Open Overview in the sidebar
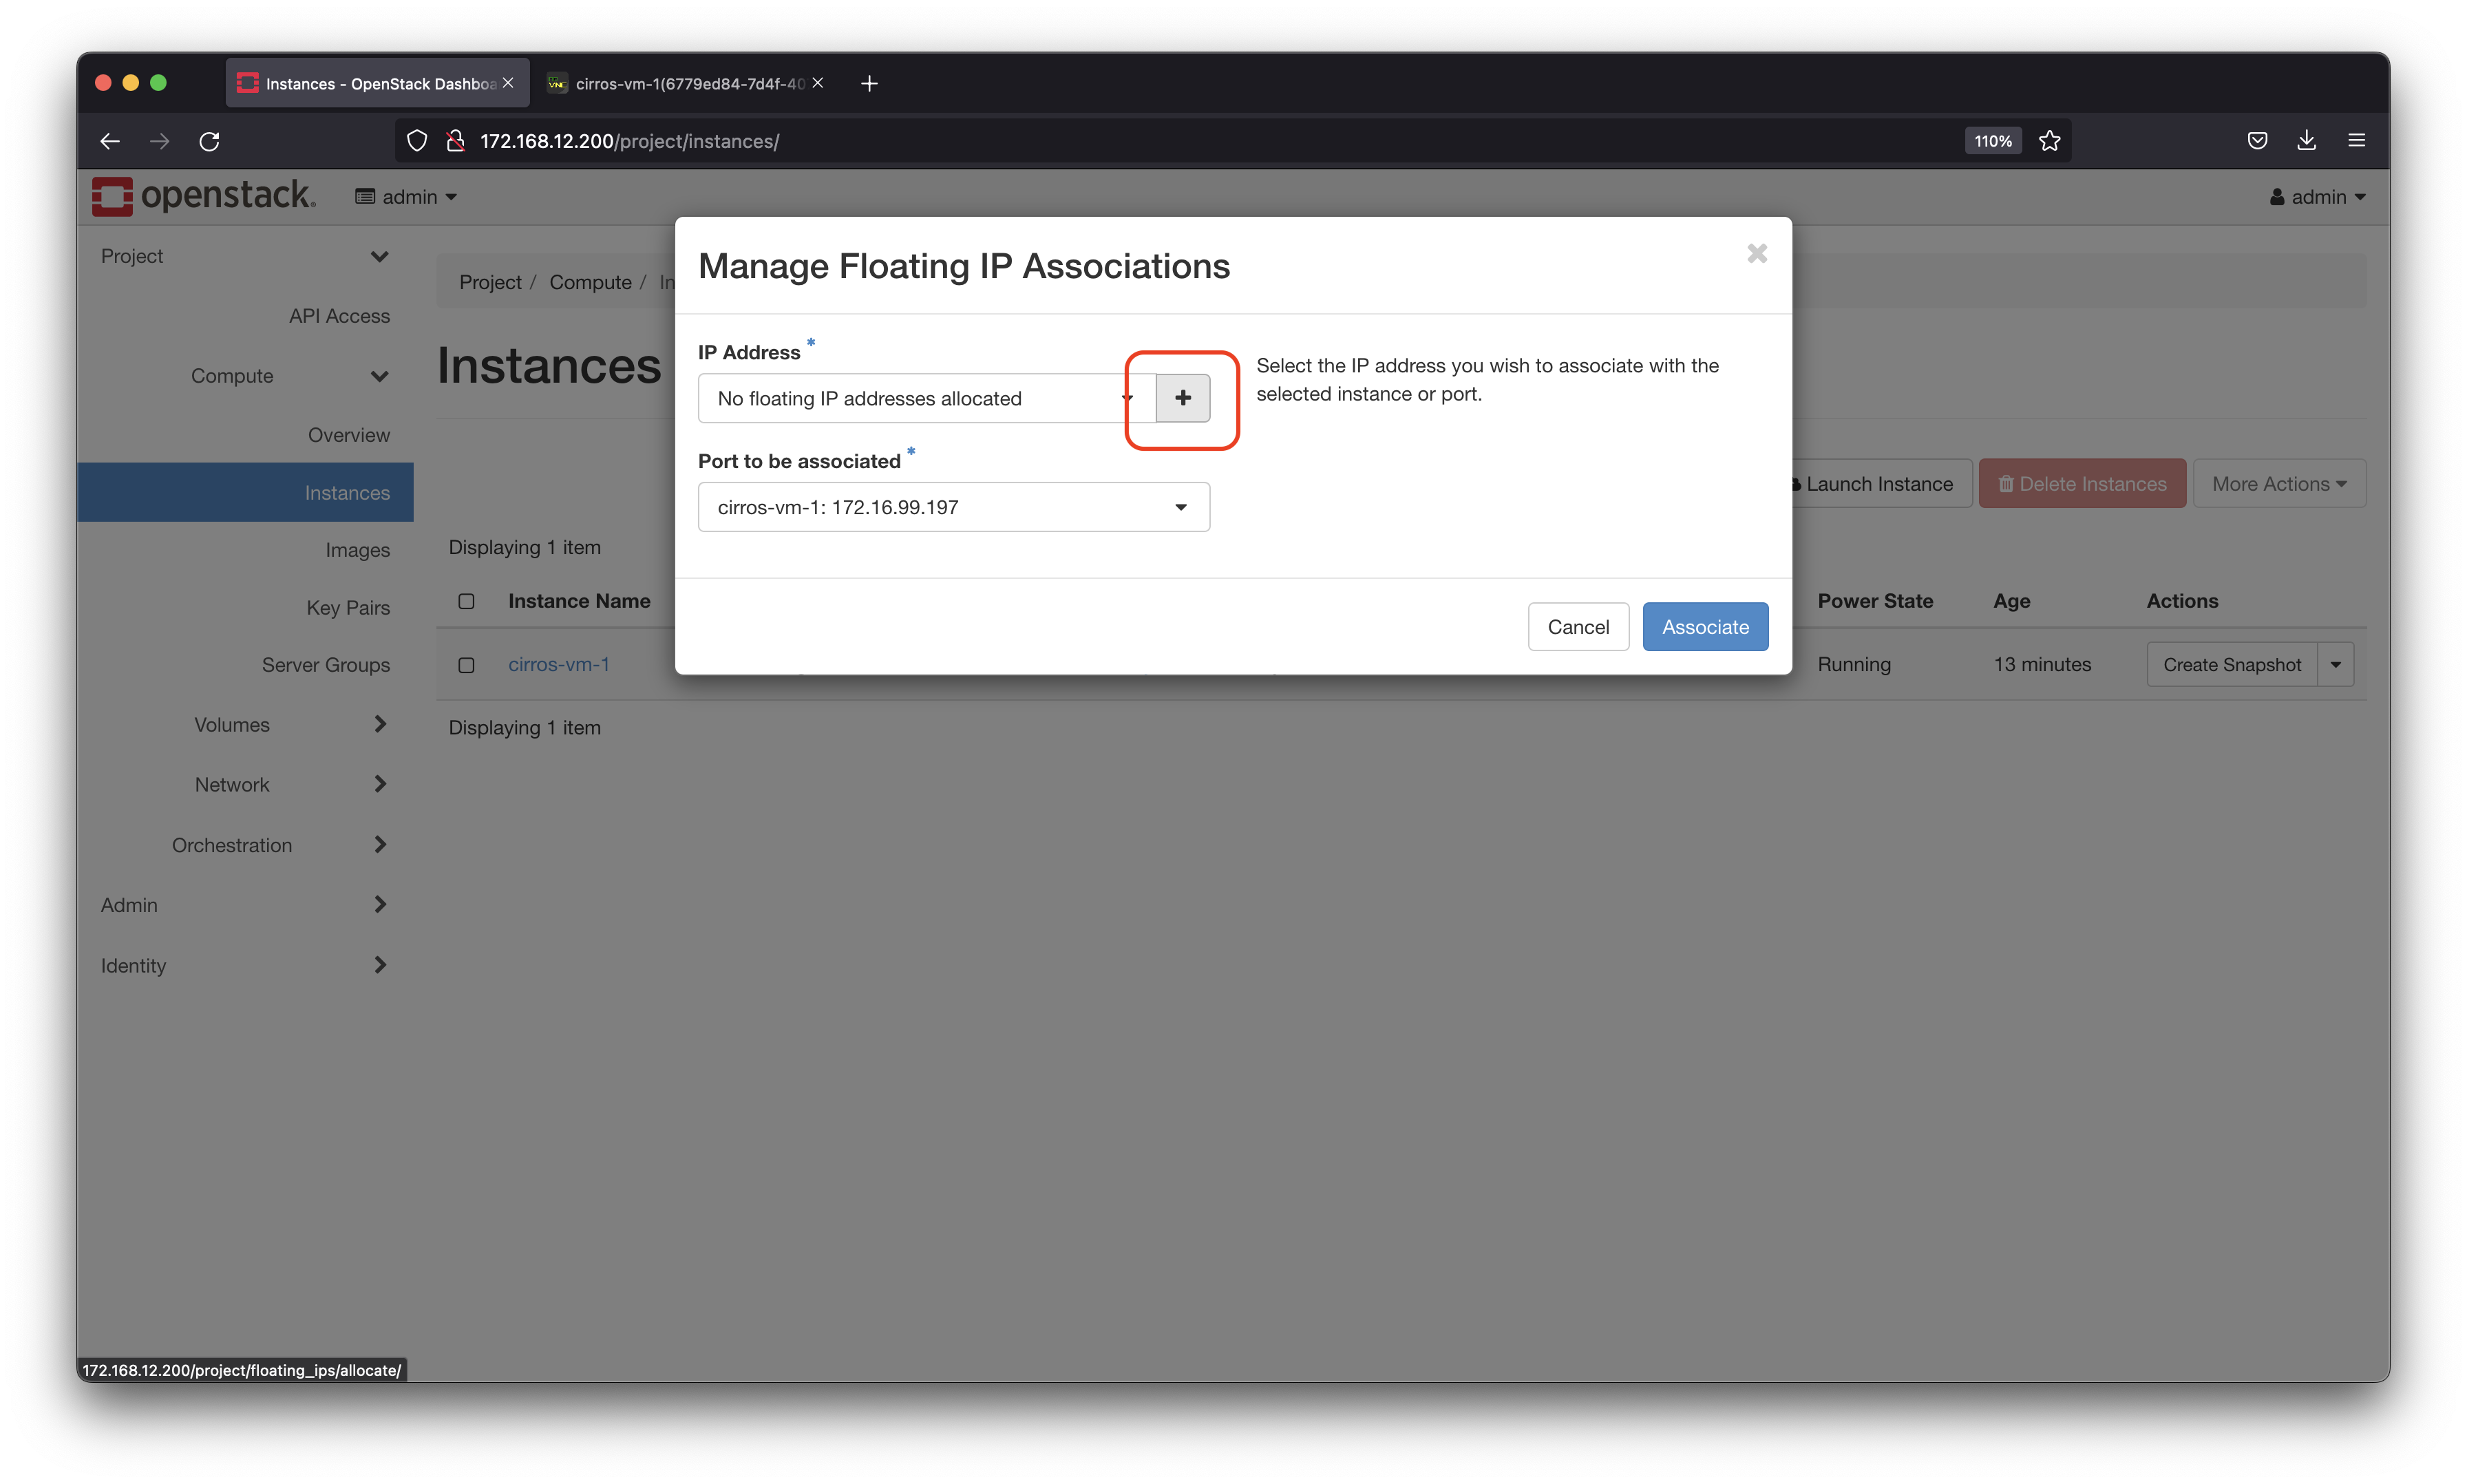The image size is (2467, 1484). pos(348,435)
